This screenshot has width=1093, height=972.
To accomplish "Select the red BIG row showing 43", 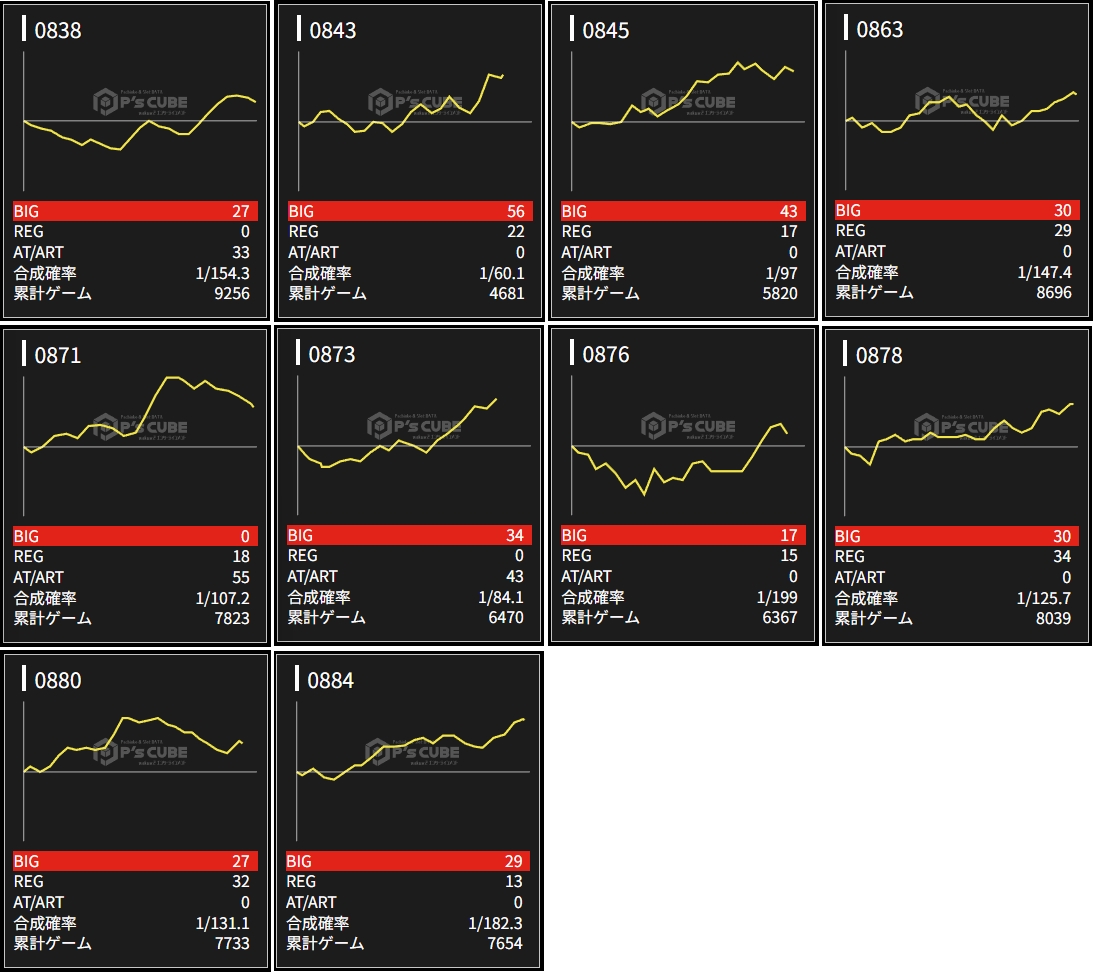I will (x=683, y=211).
